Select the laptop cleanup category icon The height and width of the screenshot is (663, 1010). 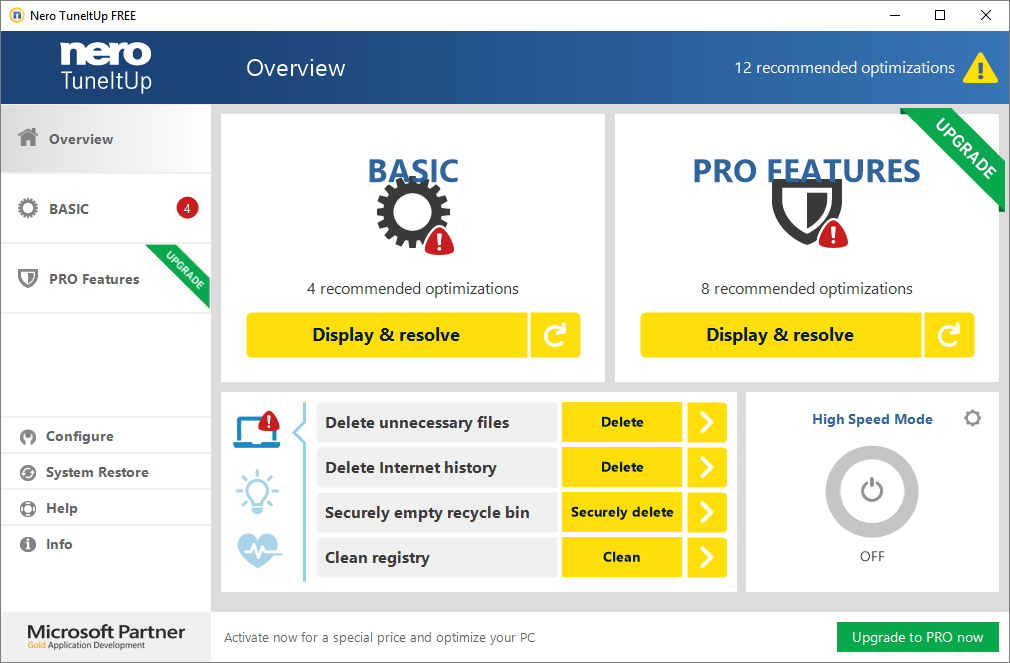257,430
